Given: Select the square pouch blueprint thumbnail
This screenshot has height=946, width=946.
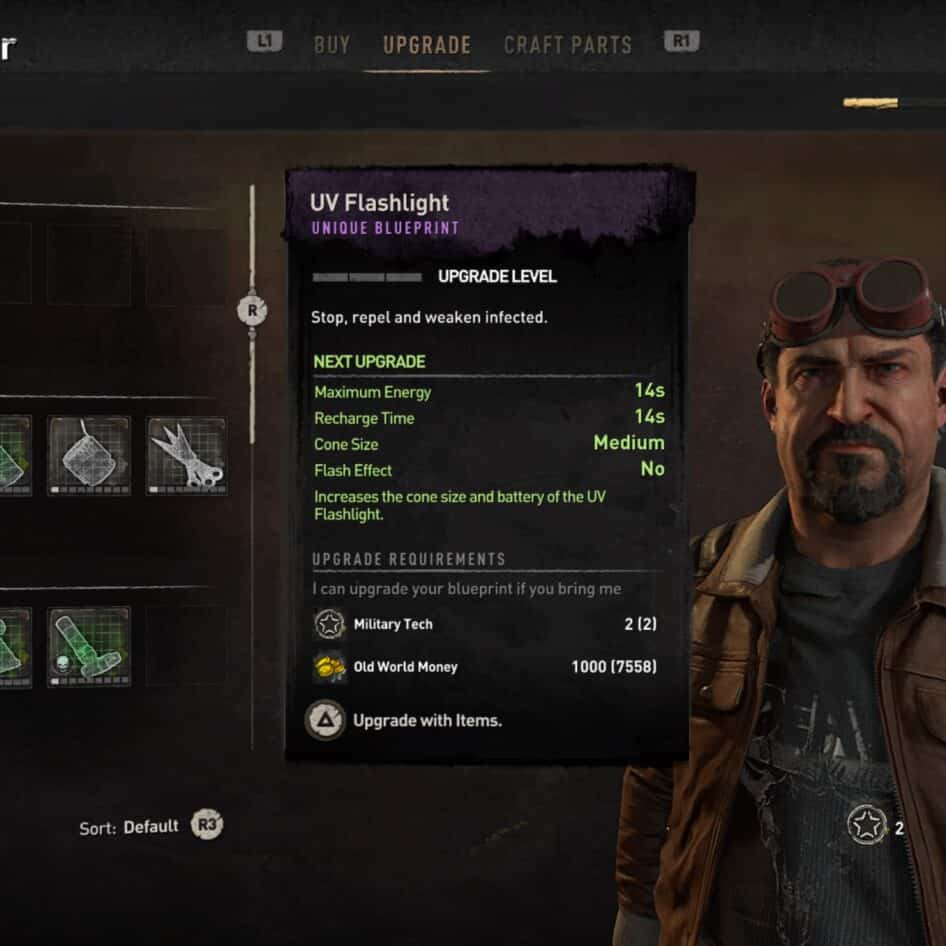Looking at the screenshot, I should [x=89, y=456].
